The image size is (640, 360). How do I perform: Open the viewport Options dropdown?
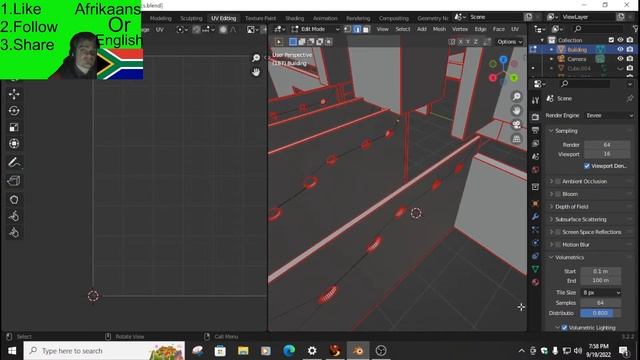(x=509, y=42)
